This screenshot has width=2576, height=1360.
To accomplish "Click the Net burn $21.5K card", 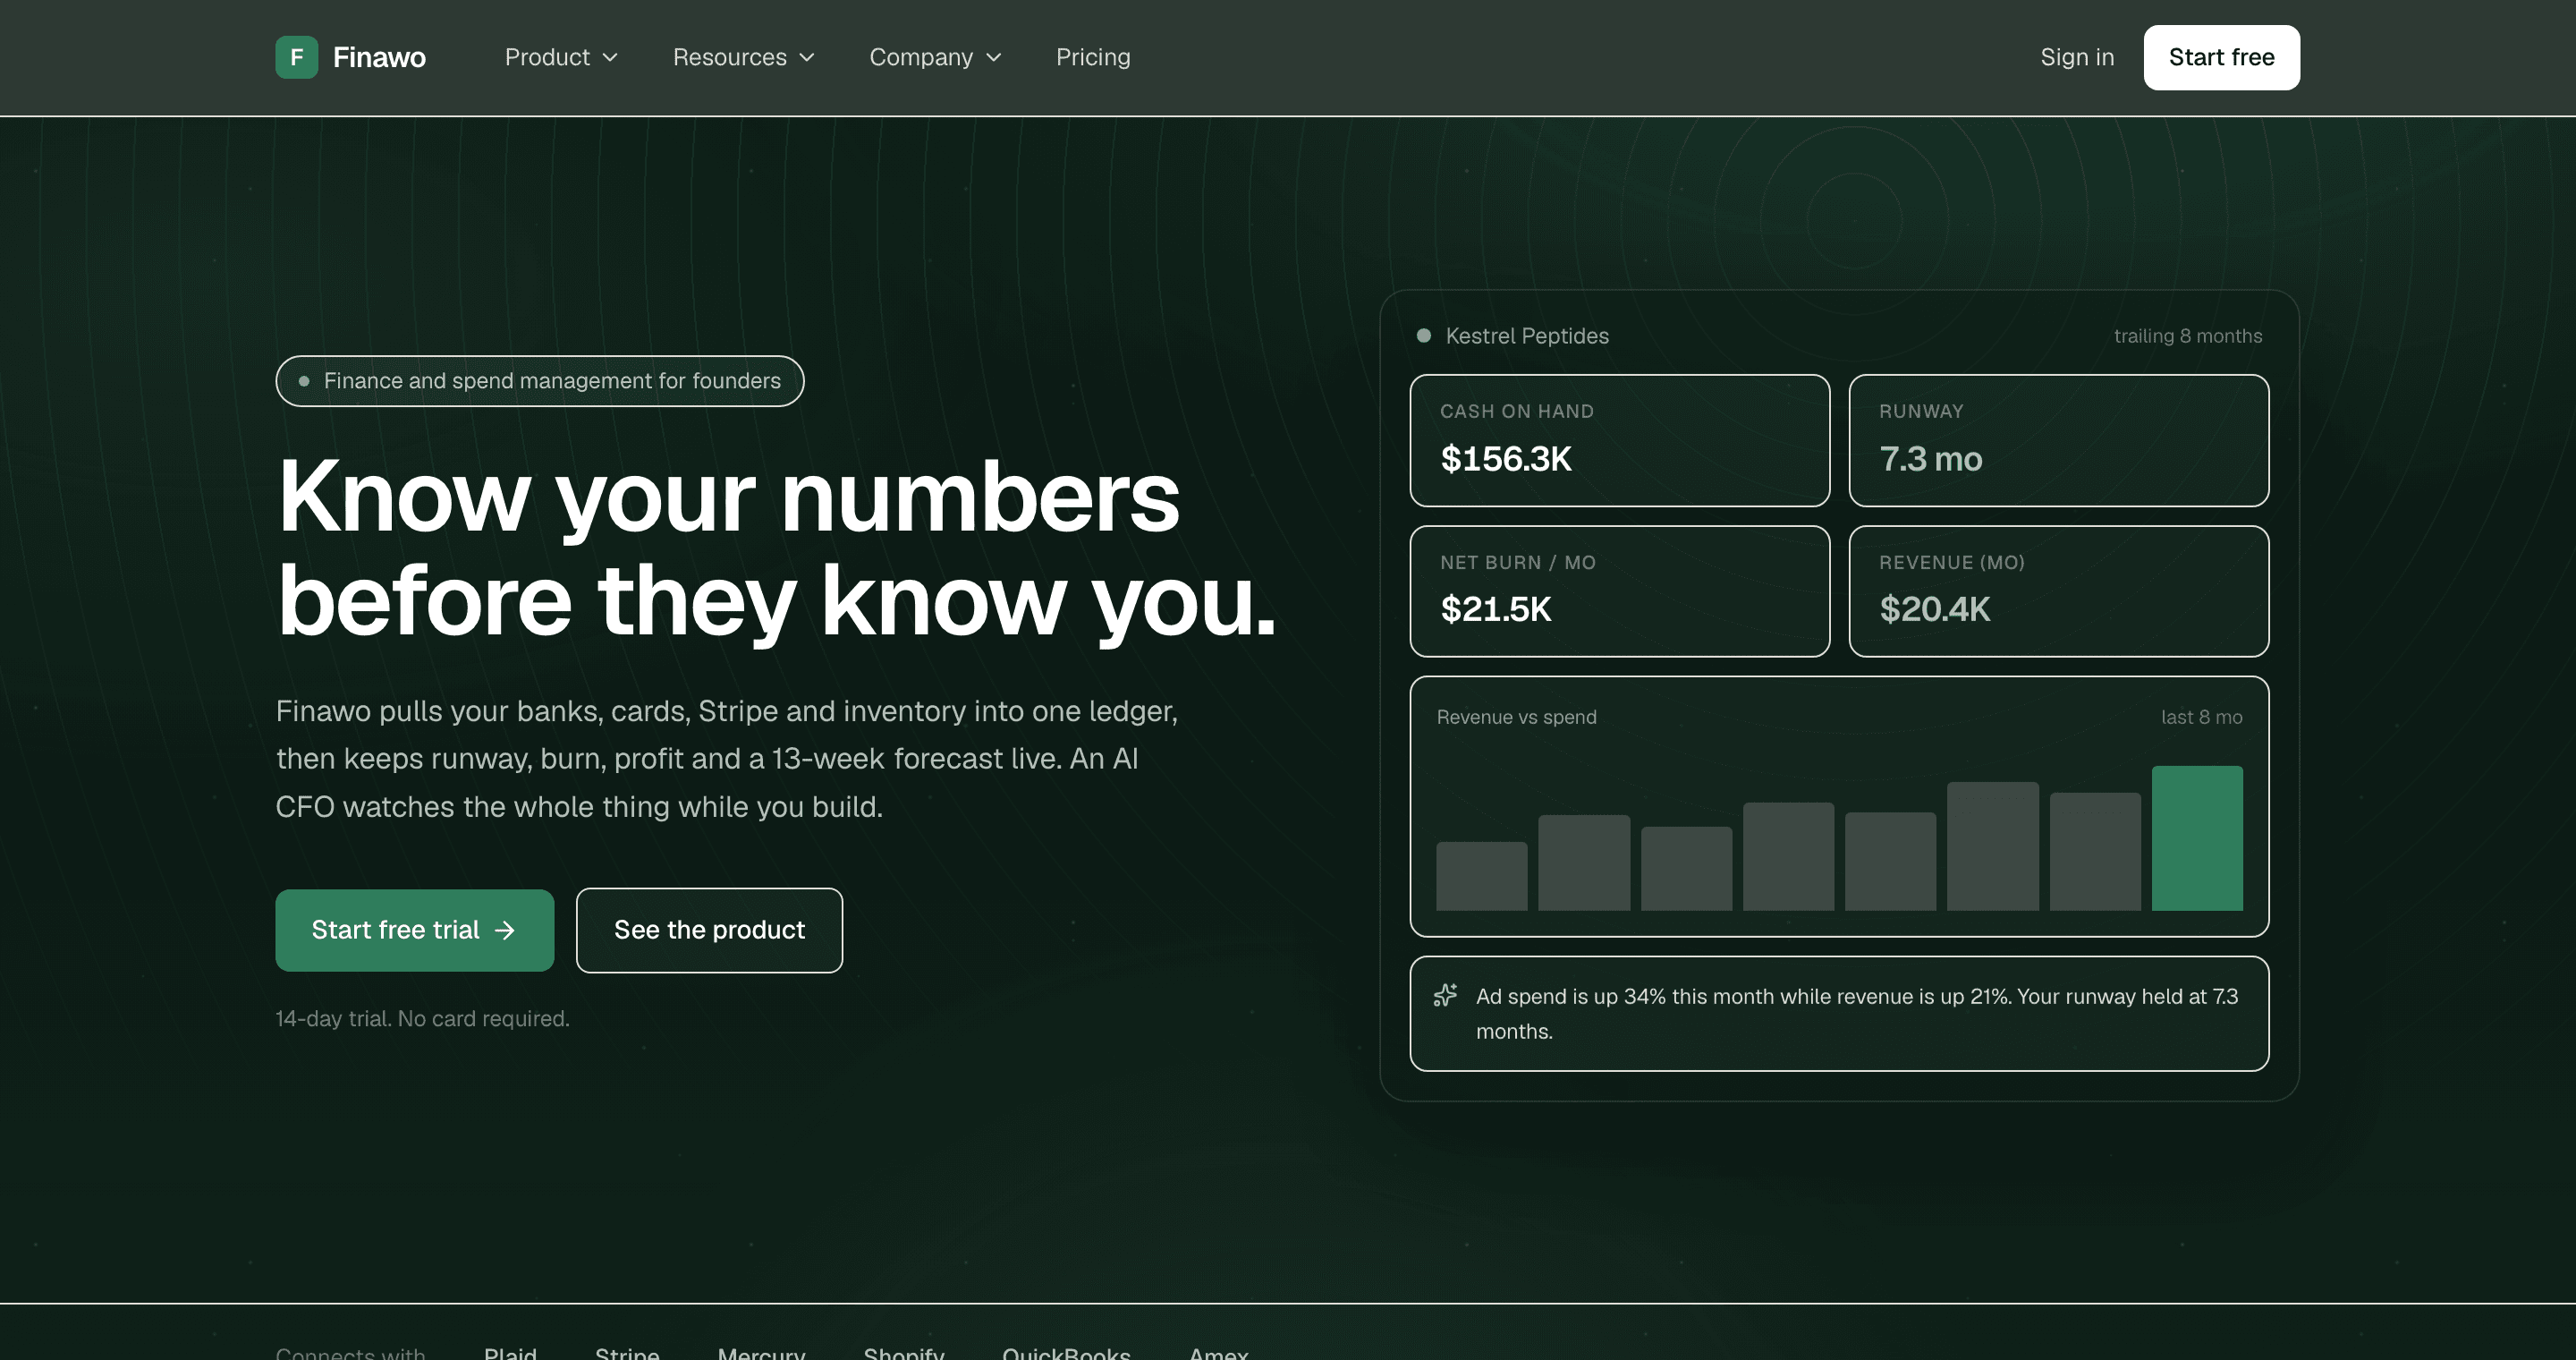I will (x=1619, y=591).
